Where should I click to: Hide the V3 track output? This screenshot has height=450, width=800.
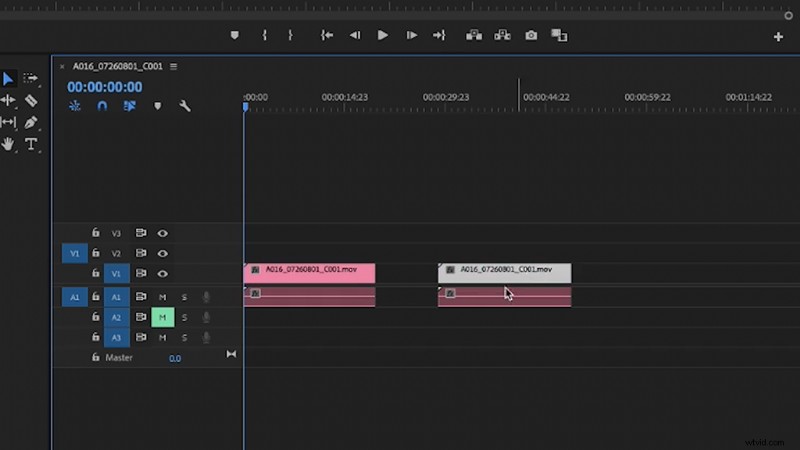tap(162, 233)
